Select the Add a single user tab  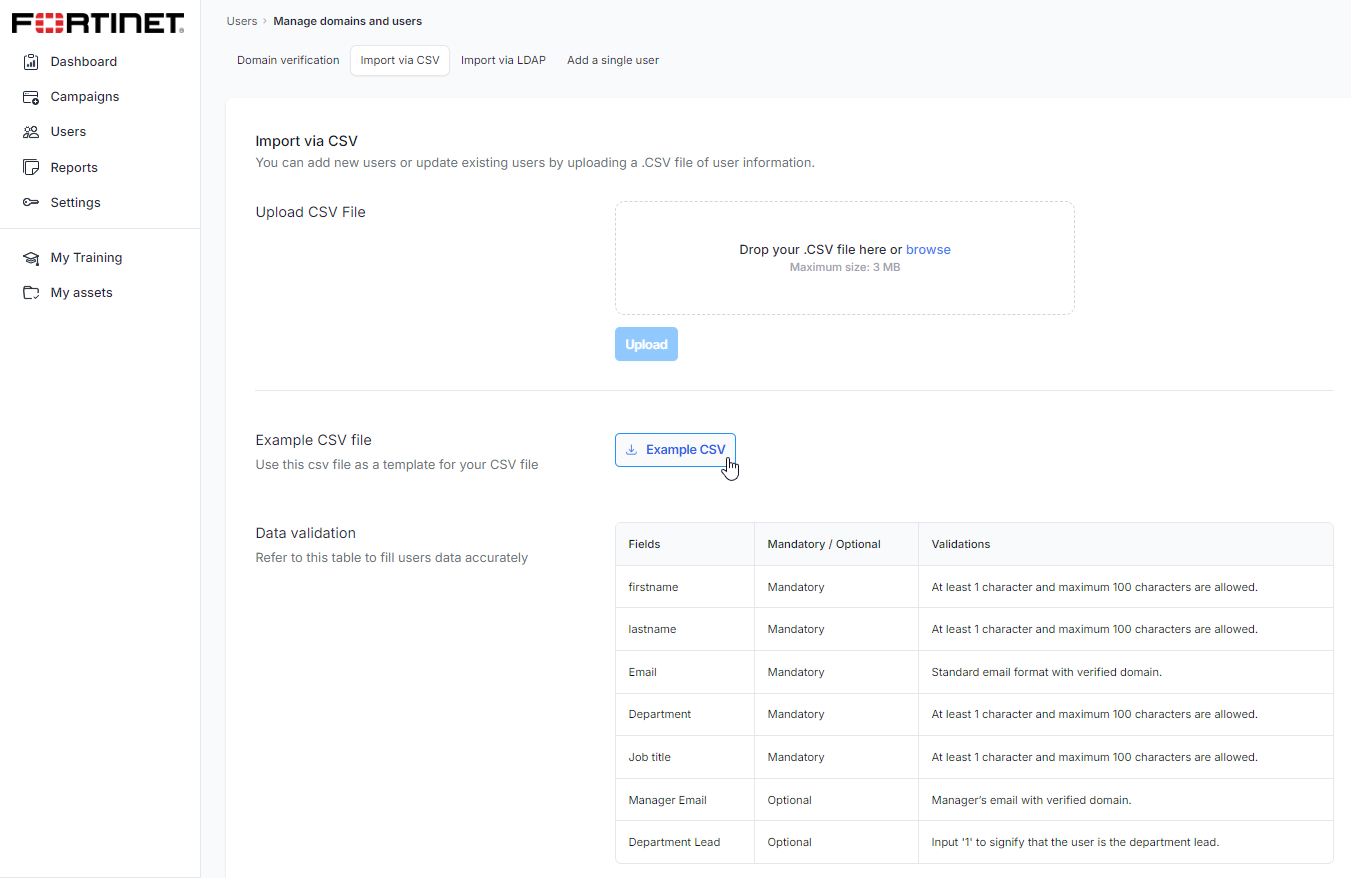click(613, 60)
